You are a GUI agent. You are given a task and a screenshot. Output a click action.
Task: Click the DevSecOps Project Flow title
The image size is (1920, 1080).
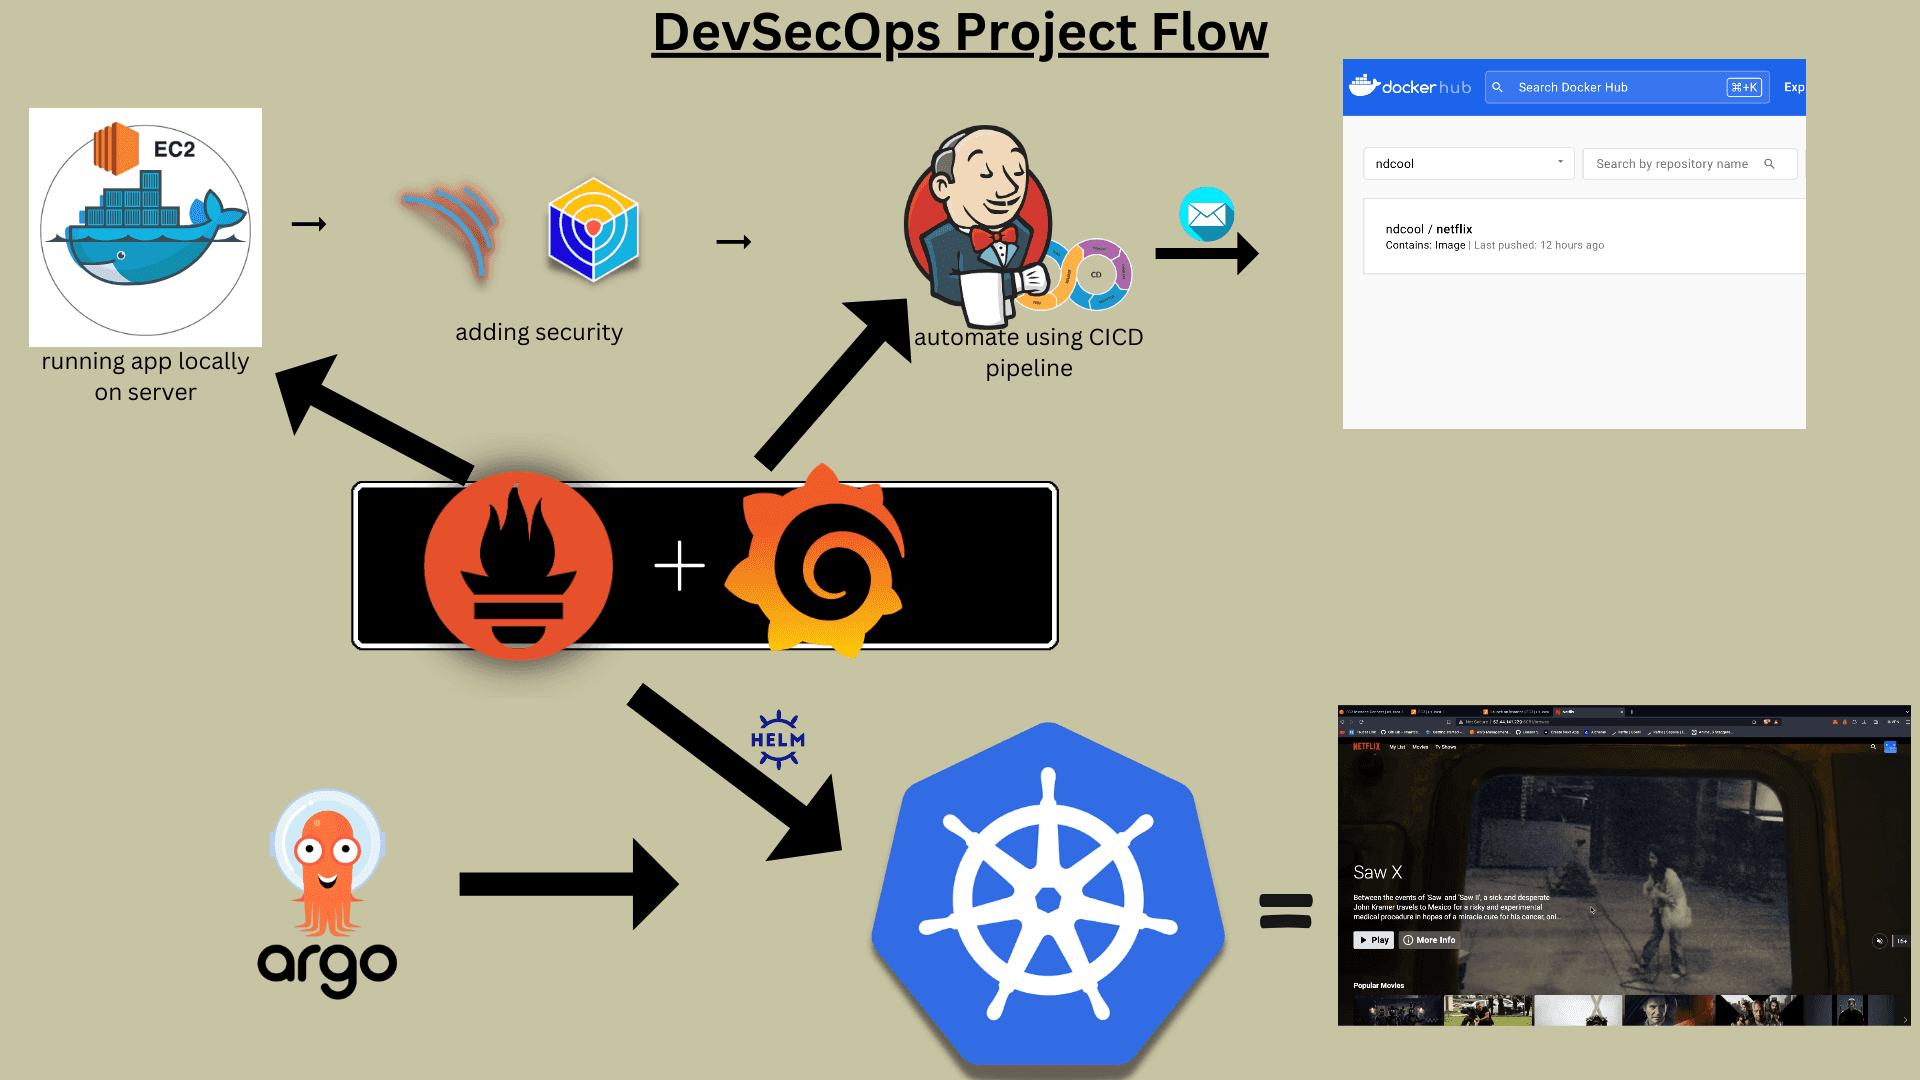point(960,32)
